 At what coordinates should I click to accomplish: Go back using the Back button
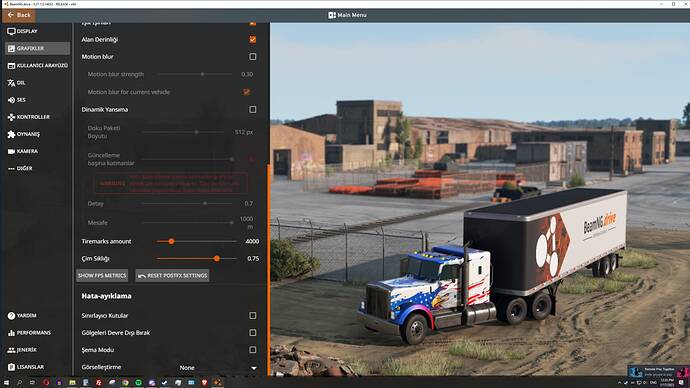[x=19, y=15]
